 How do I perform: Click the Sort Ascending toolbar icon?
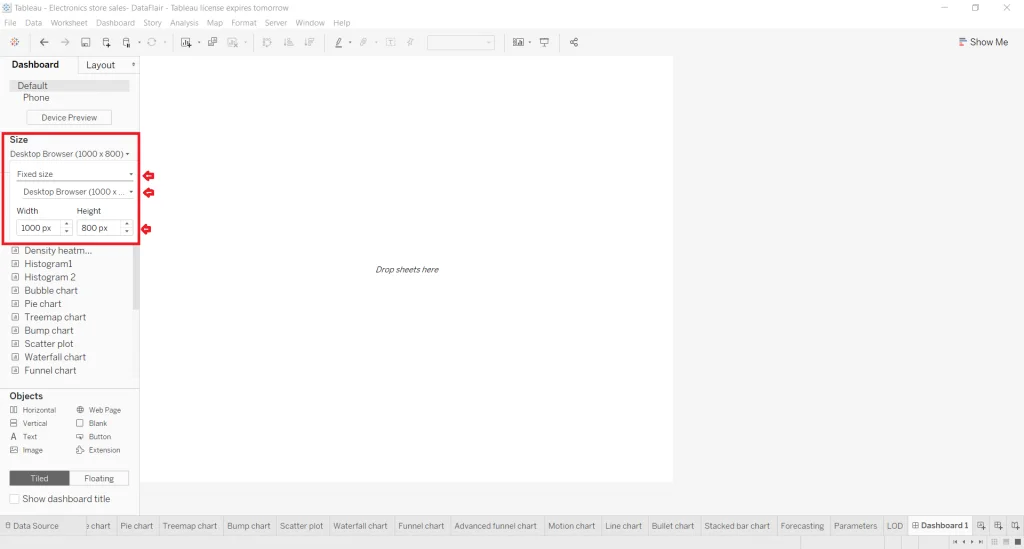click(x=288, y=42)
